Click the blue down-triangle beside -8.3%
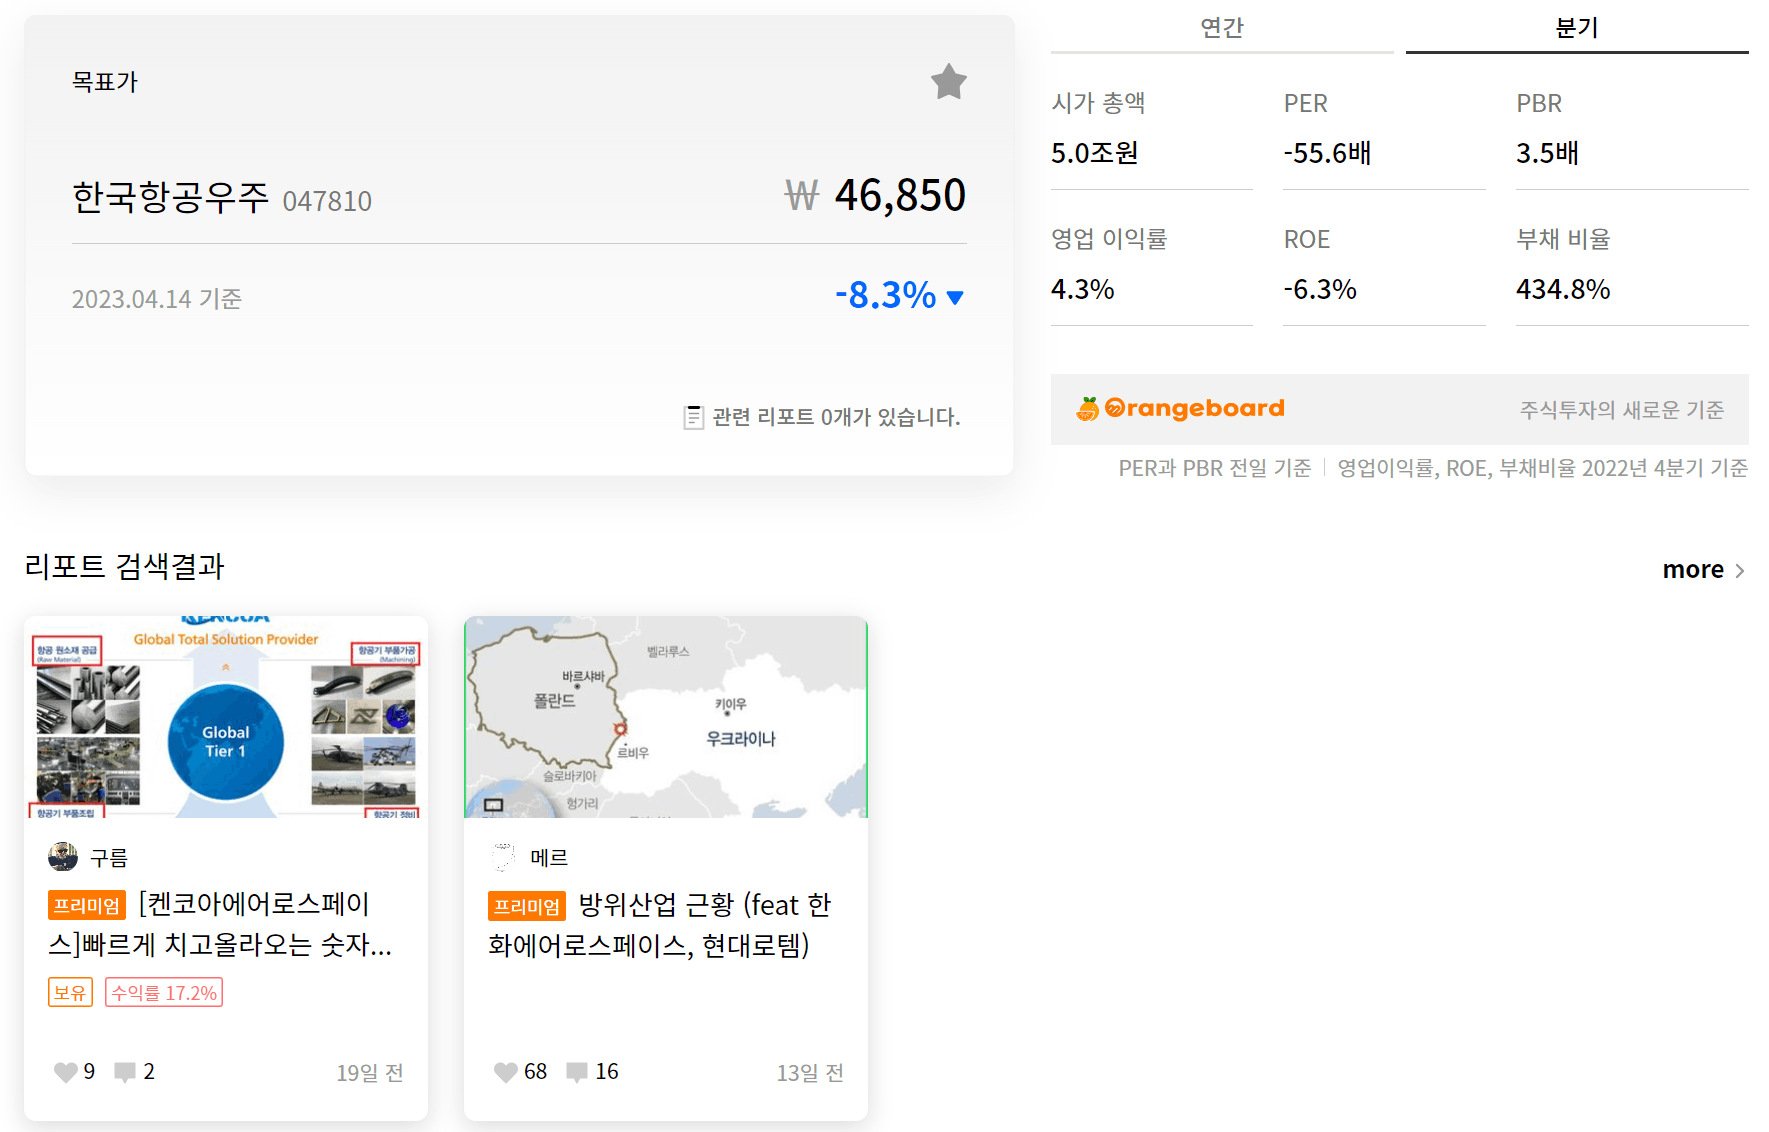The height and width of the screenshot is (1132, 1769). click(955, 297)
